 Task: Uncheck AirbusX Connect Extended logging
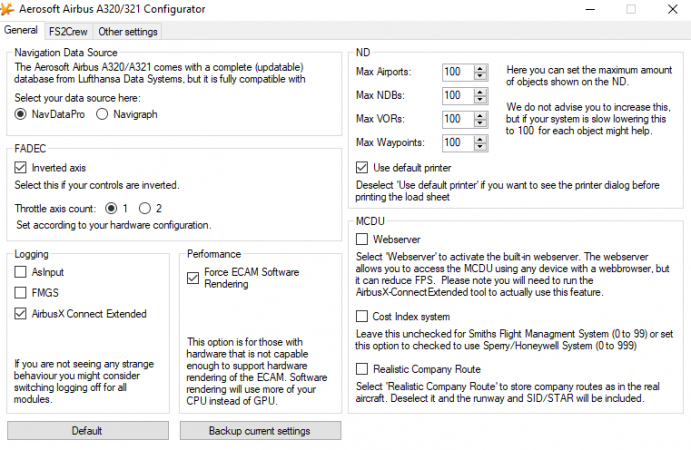click(20, 313)
